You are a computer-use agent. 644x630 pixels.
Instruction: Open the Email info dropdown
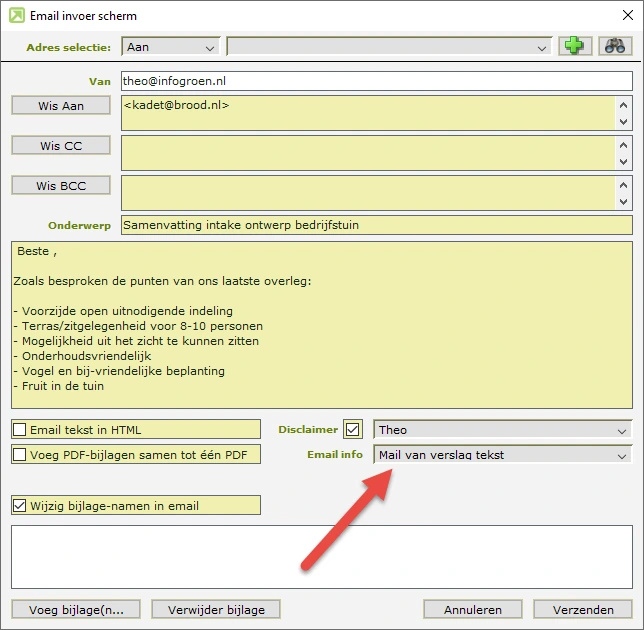point(502,455)
